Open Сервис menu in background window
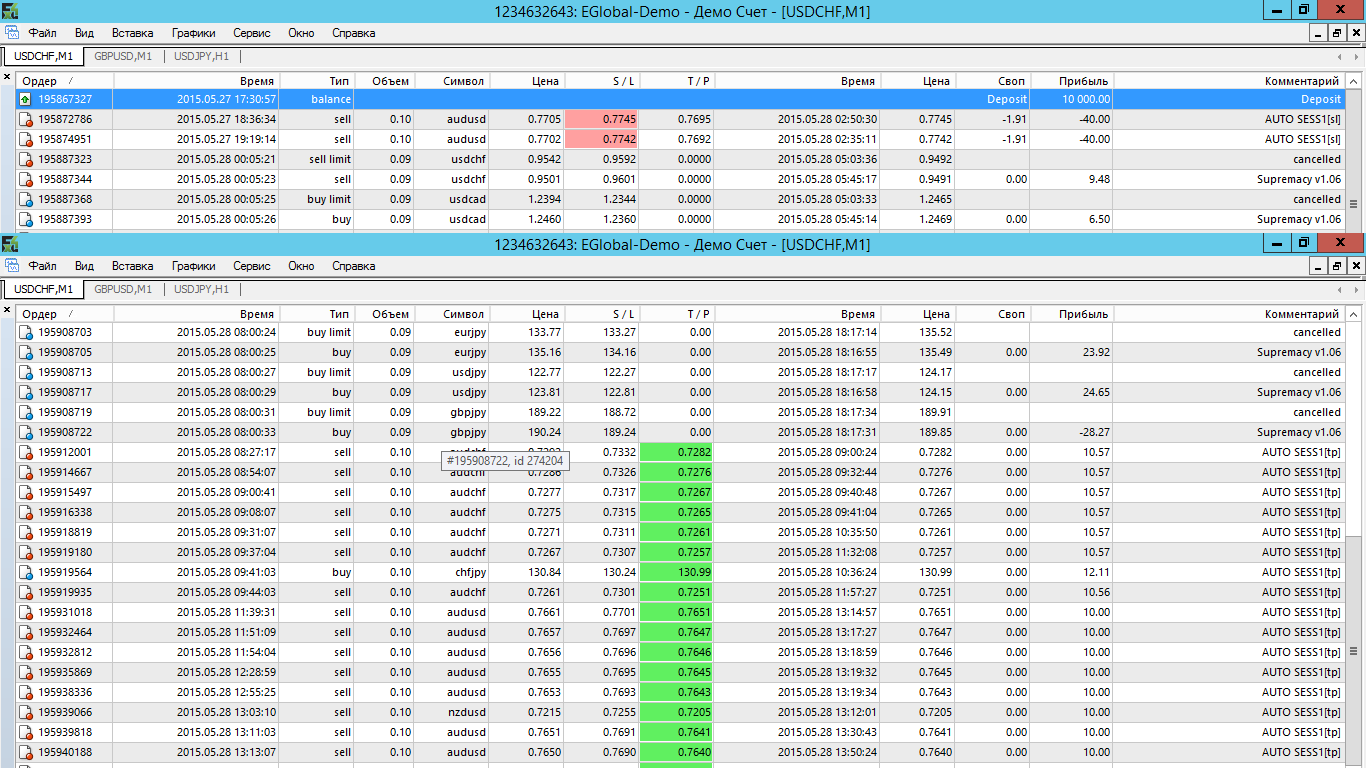1366x768 pixels. point(252,33)
